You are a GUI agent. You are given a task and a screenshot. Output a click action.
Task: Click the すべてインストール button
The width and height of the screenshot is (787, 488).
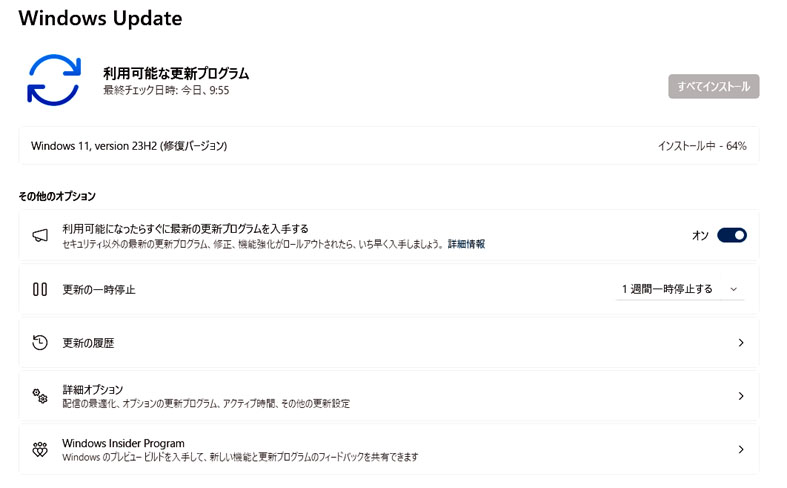[x=713, y=86]
